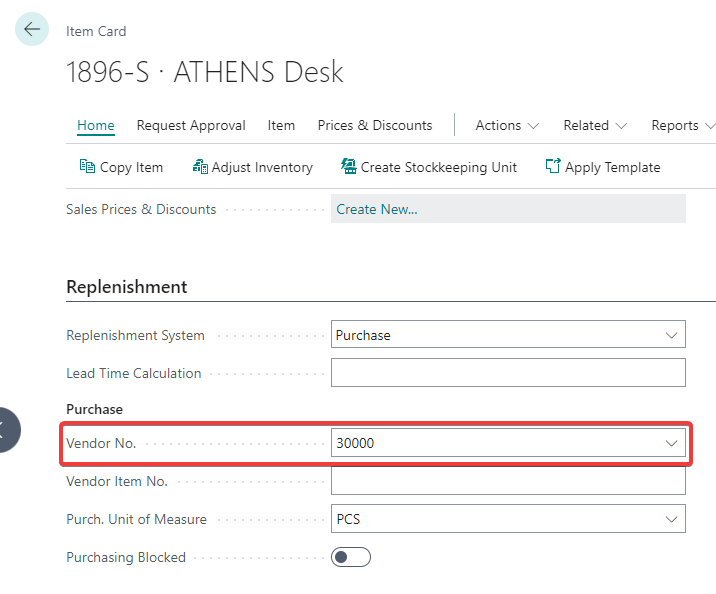Open the Prices & Discounts tab
The height and width of the screenshot is (594, 716).
tap(375, 125)
